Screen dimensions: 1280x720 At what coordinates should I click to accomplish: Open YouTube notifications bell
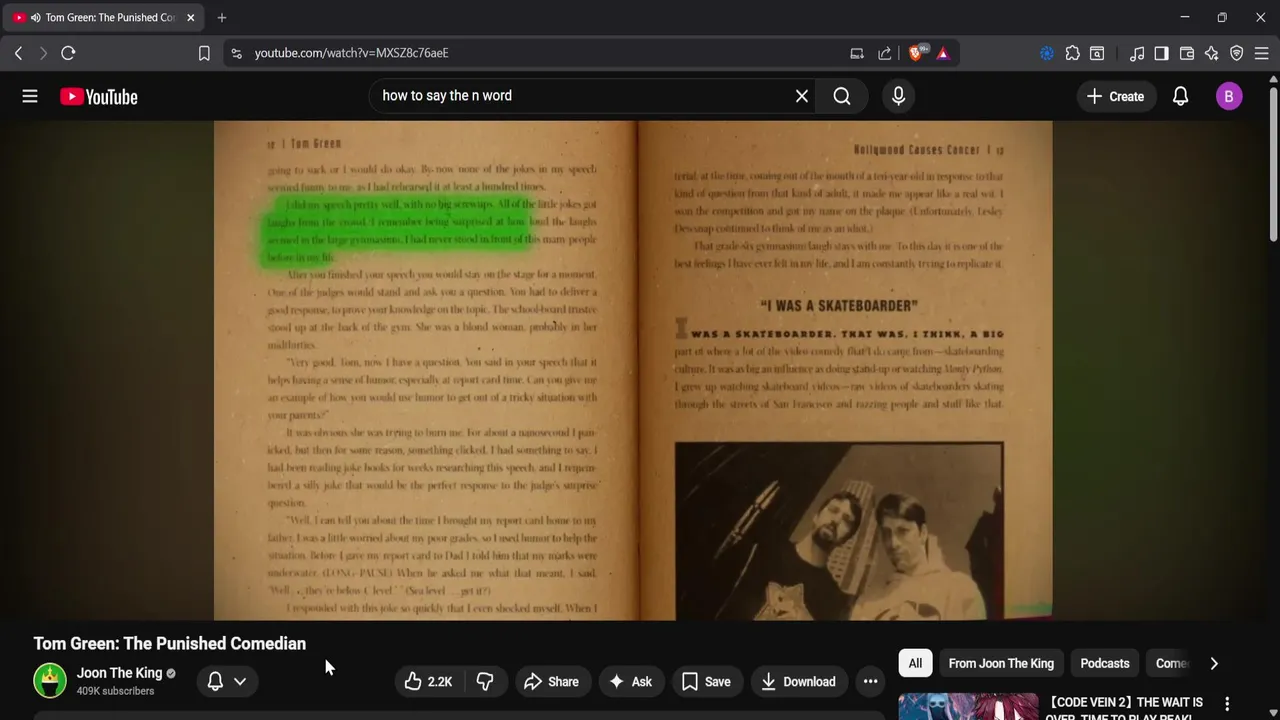click(x=1180, y=96)
